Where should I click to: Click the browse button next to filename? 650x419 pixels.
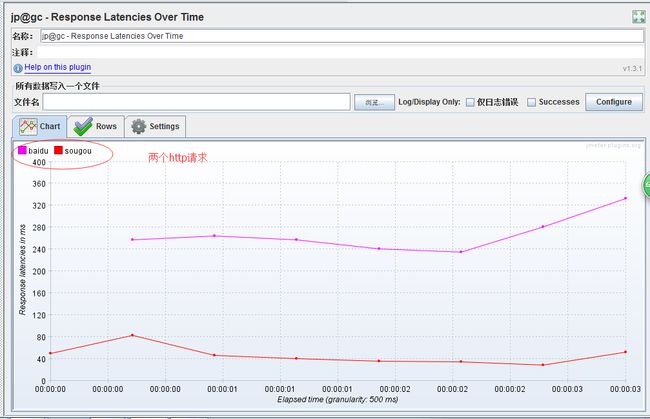[374, 102]
